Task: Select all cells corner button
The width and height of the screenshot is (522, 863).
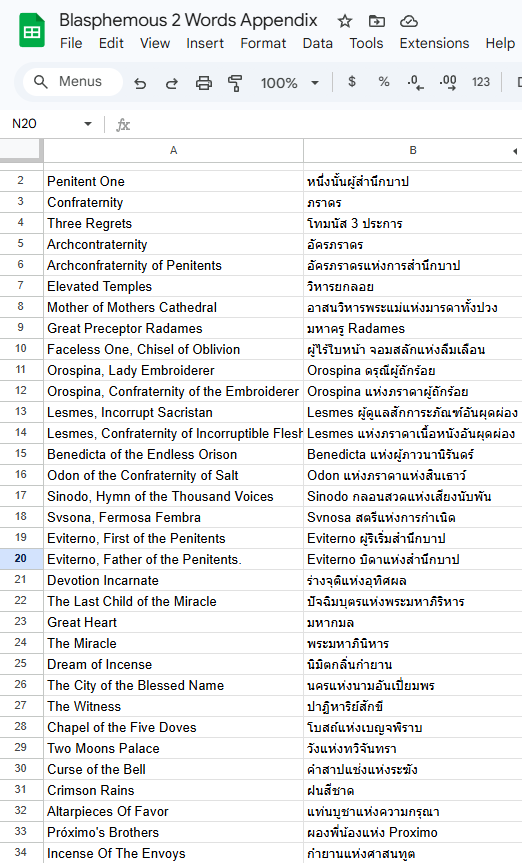Action: point(20,150)
